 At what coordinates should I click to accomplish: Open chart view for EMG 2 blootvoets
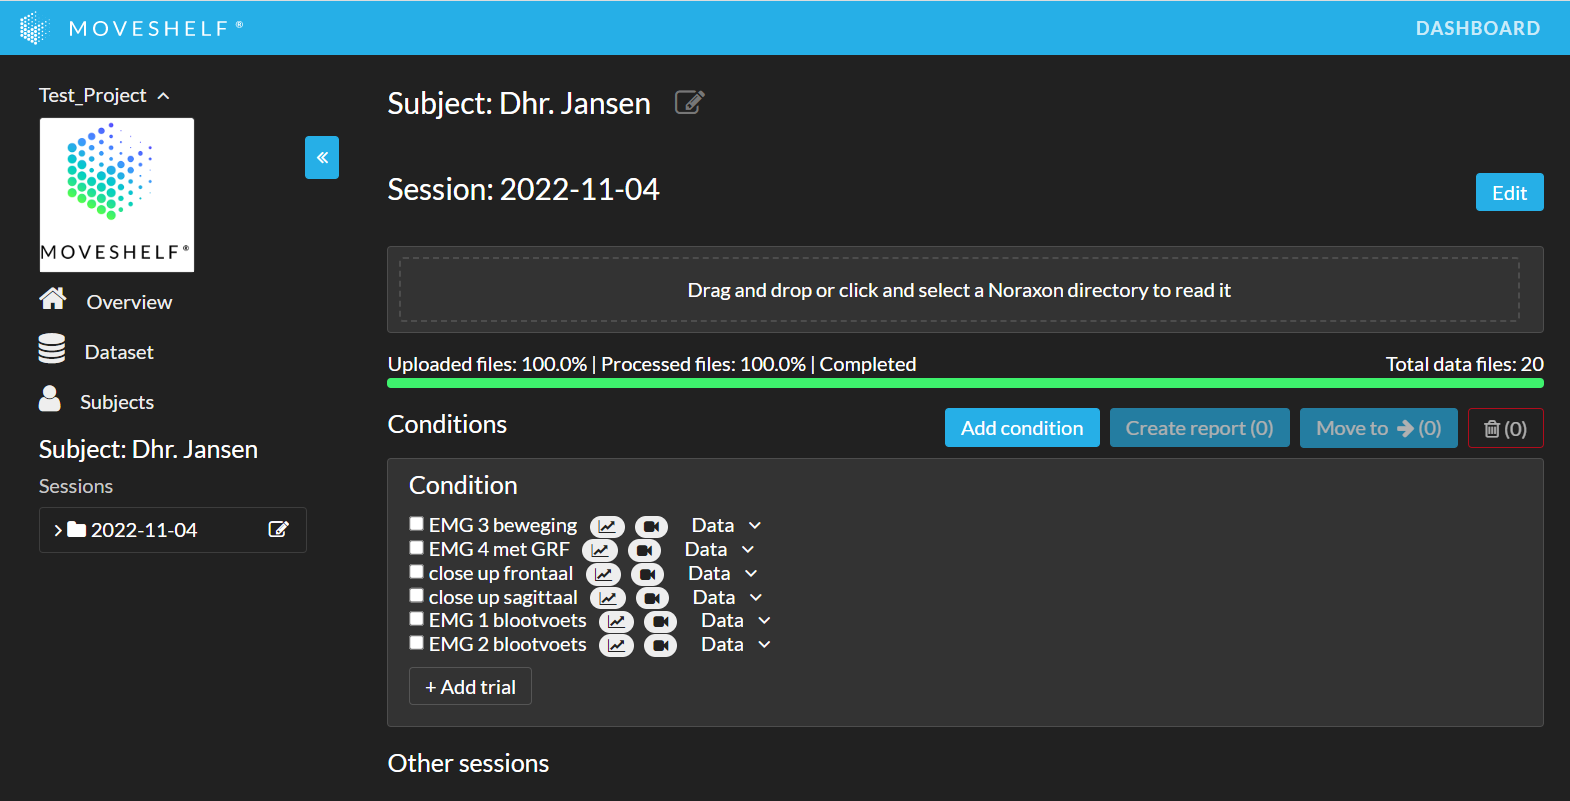click(616, 646)
